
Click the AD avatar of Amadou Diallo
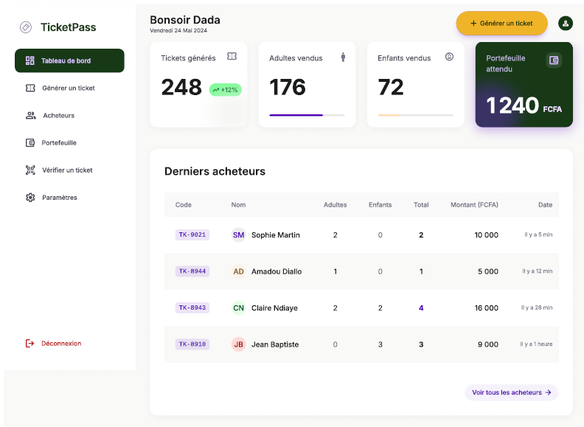238,271
